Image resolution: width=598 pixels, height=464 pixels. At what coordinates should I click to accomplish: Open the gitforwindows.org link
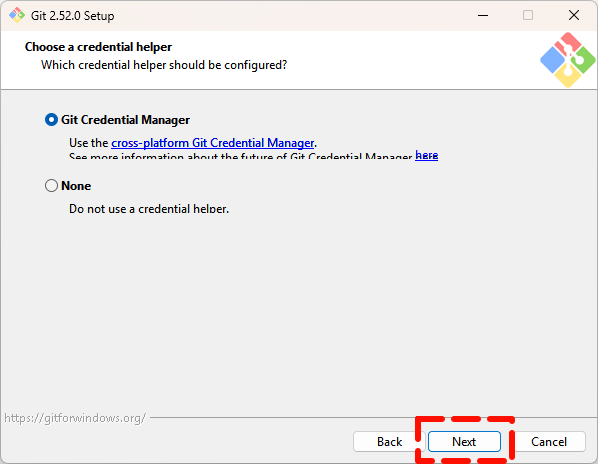click(x=75, y=418)
